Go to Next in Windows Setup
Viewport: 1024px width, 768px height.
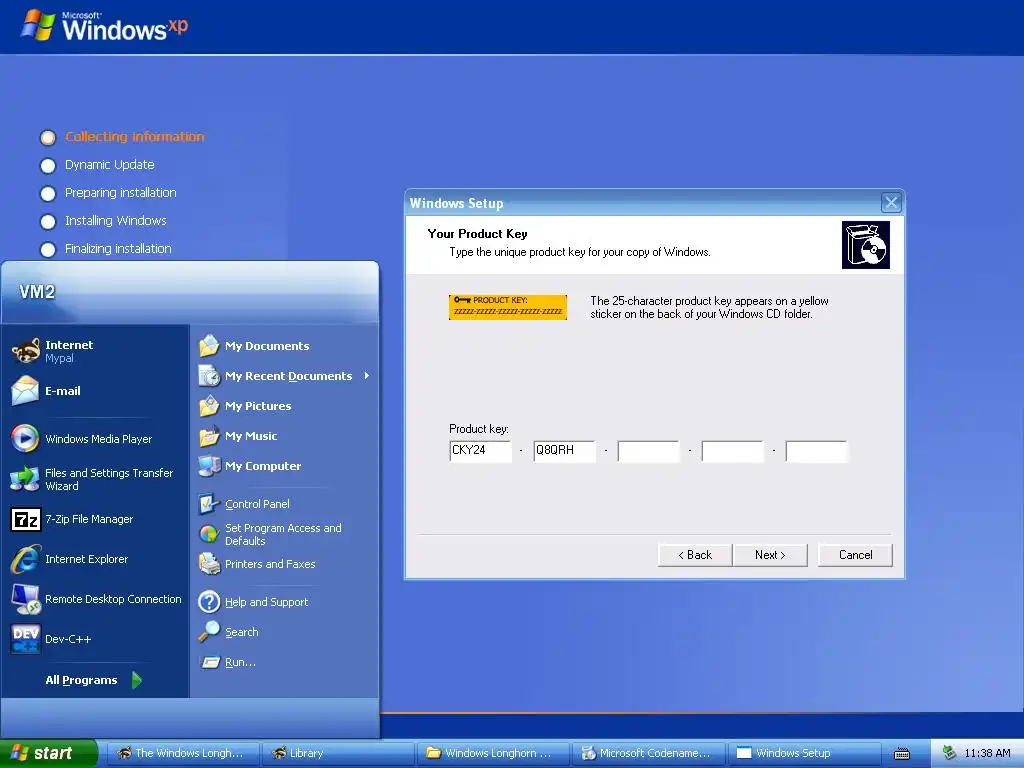(770, 555)
